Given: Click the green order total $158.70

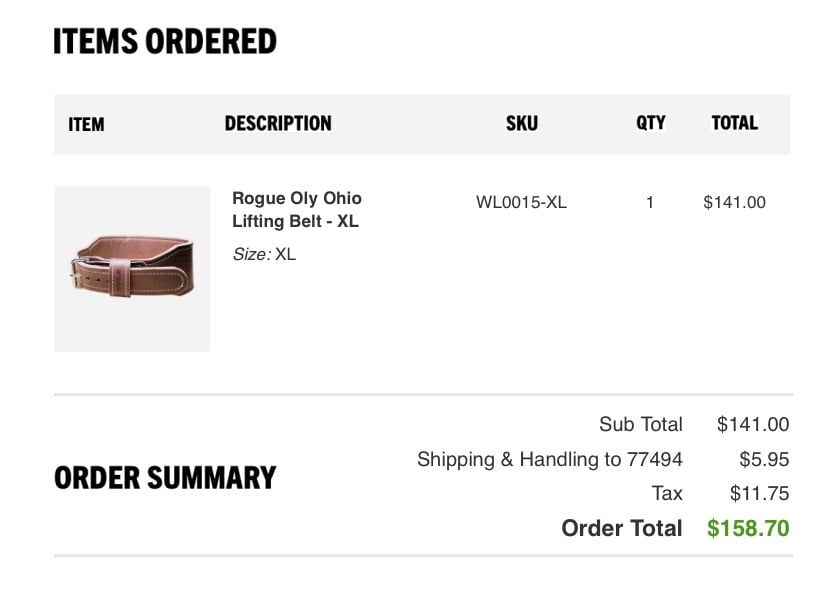Looking at the screenshot, I should (x=748, y=528).
